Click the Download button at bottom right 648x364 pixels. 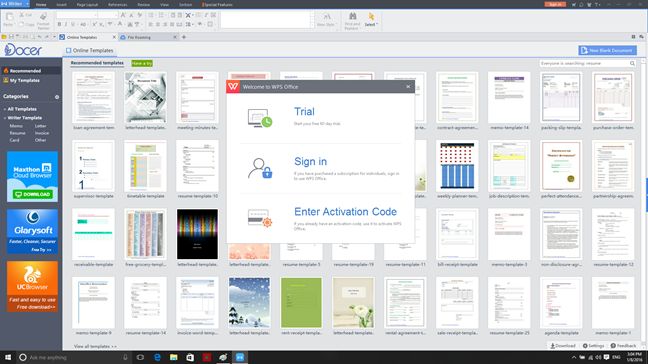(563, 346)
